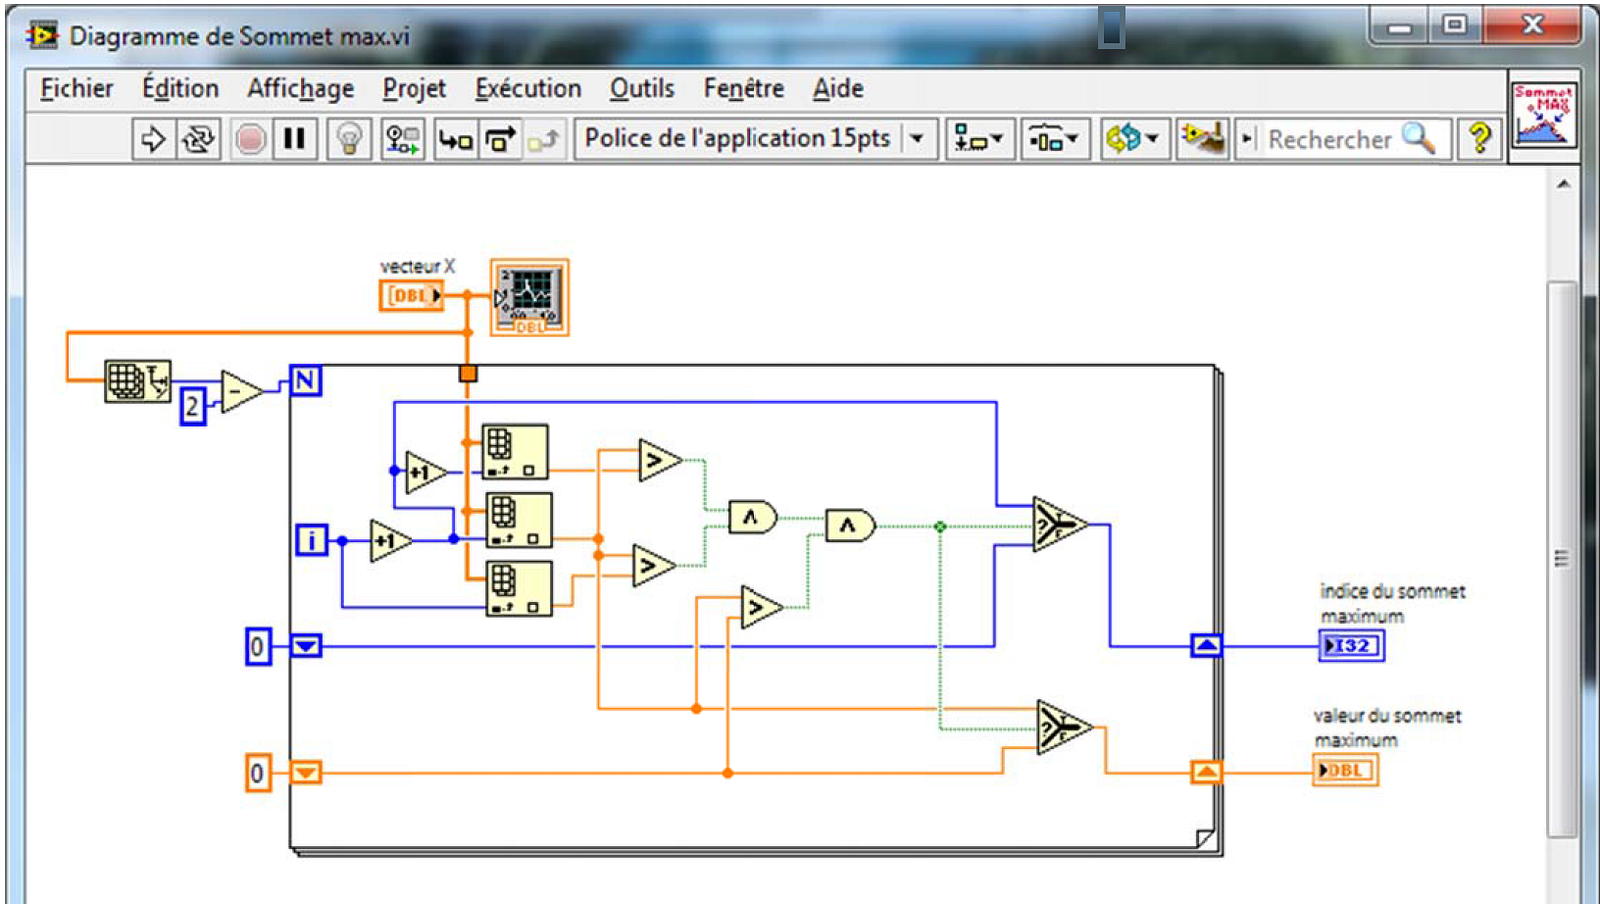The height and width of the screenshot is (904, 1600).
Task: Select the first AND gate
Action: click(x=752, y=517)
